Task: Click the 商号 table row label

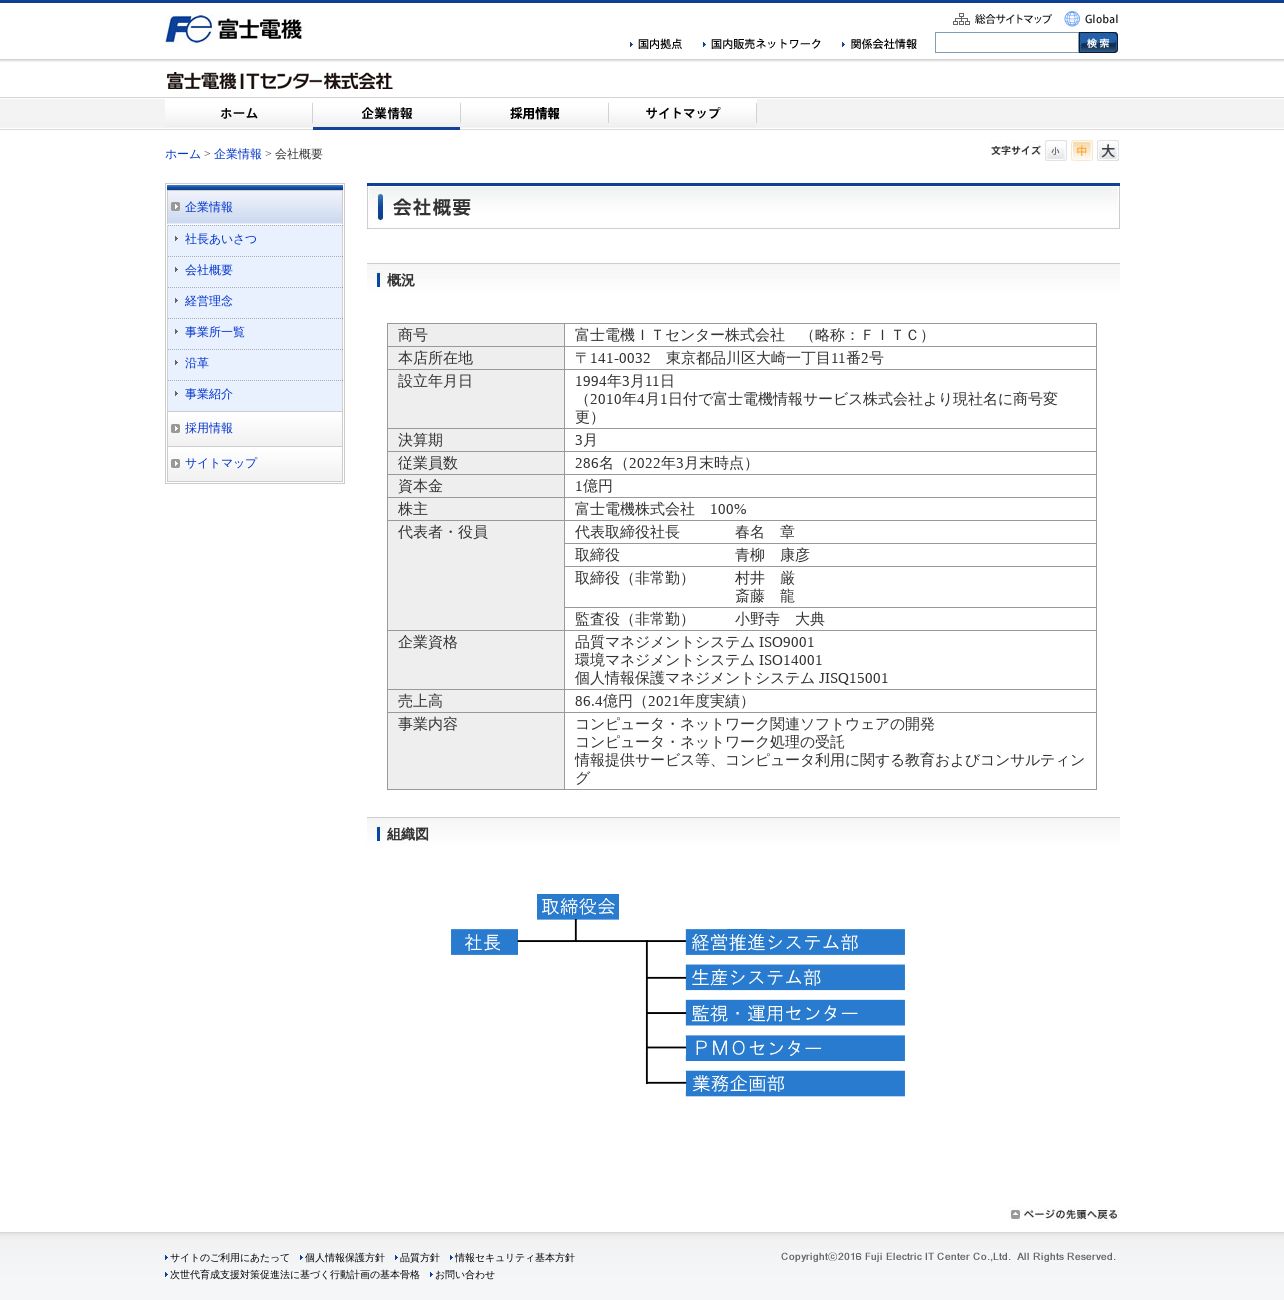Action: (x=476, y=335)
